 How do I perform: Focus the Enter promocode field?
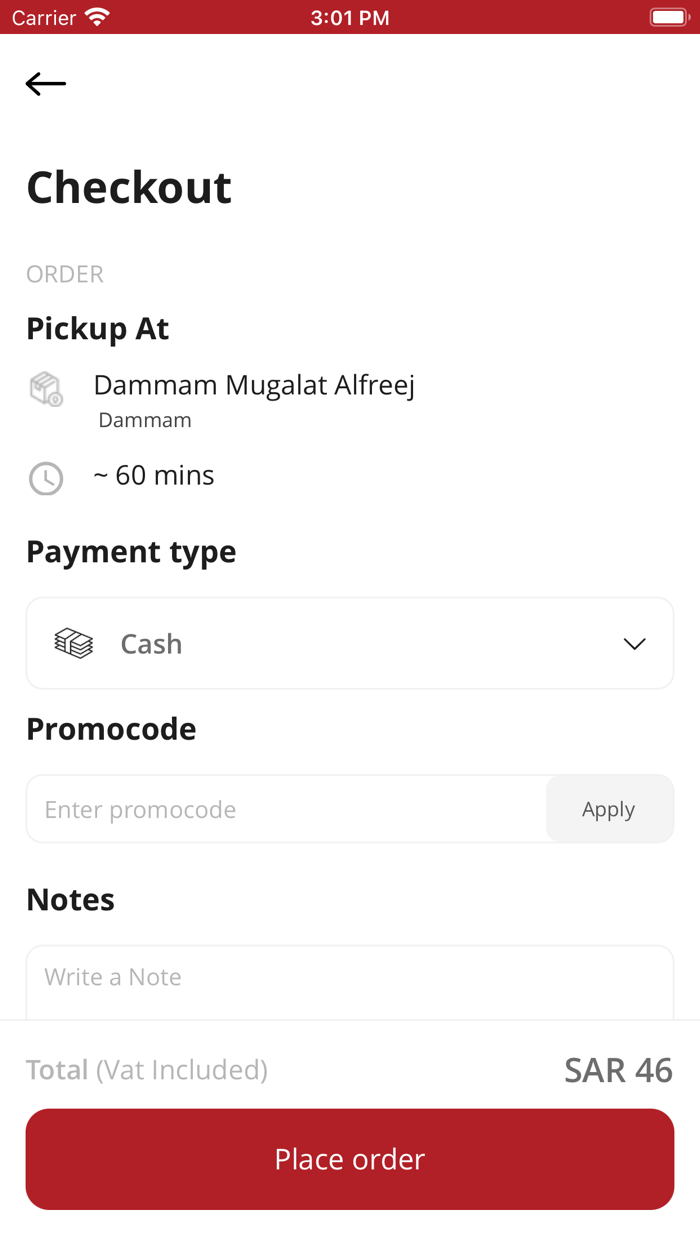tap(286, 809)
